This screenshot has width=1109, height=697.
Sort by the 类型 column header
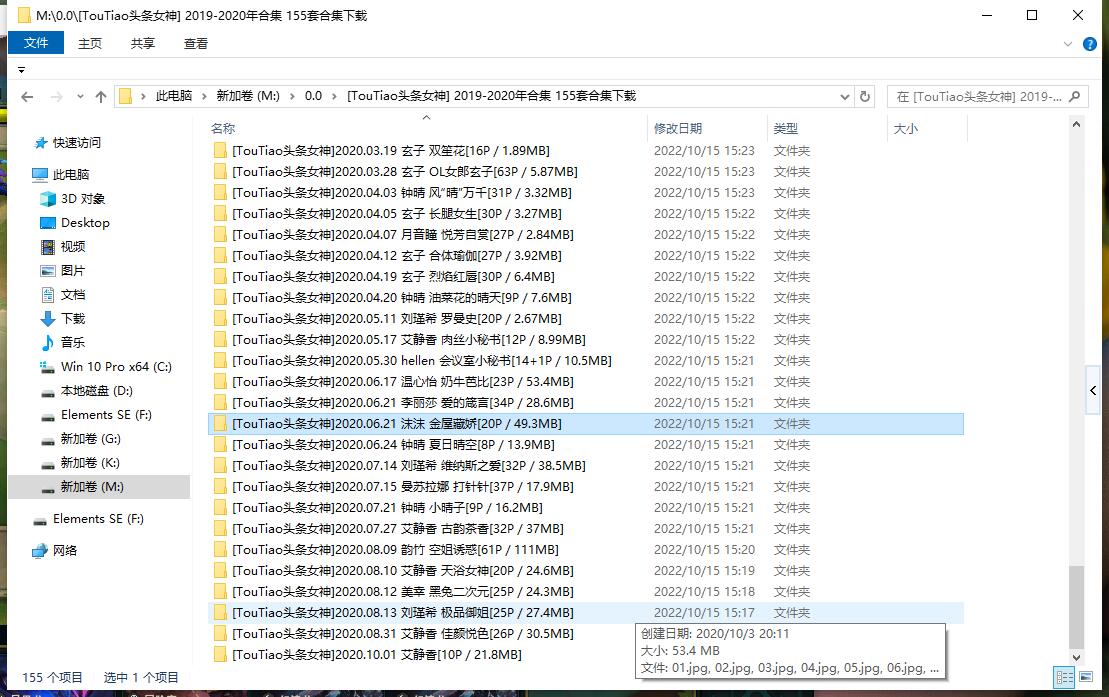point(785,128)
